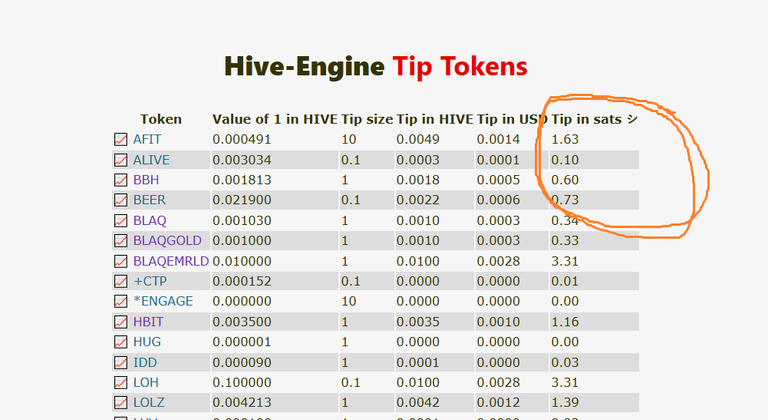Click the Tip size column header

pyautogui.click(x=367, y=119)
